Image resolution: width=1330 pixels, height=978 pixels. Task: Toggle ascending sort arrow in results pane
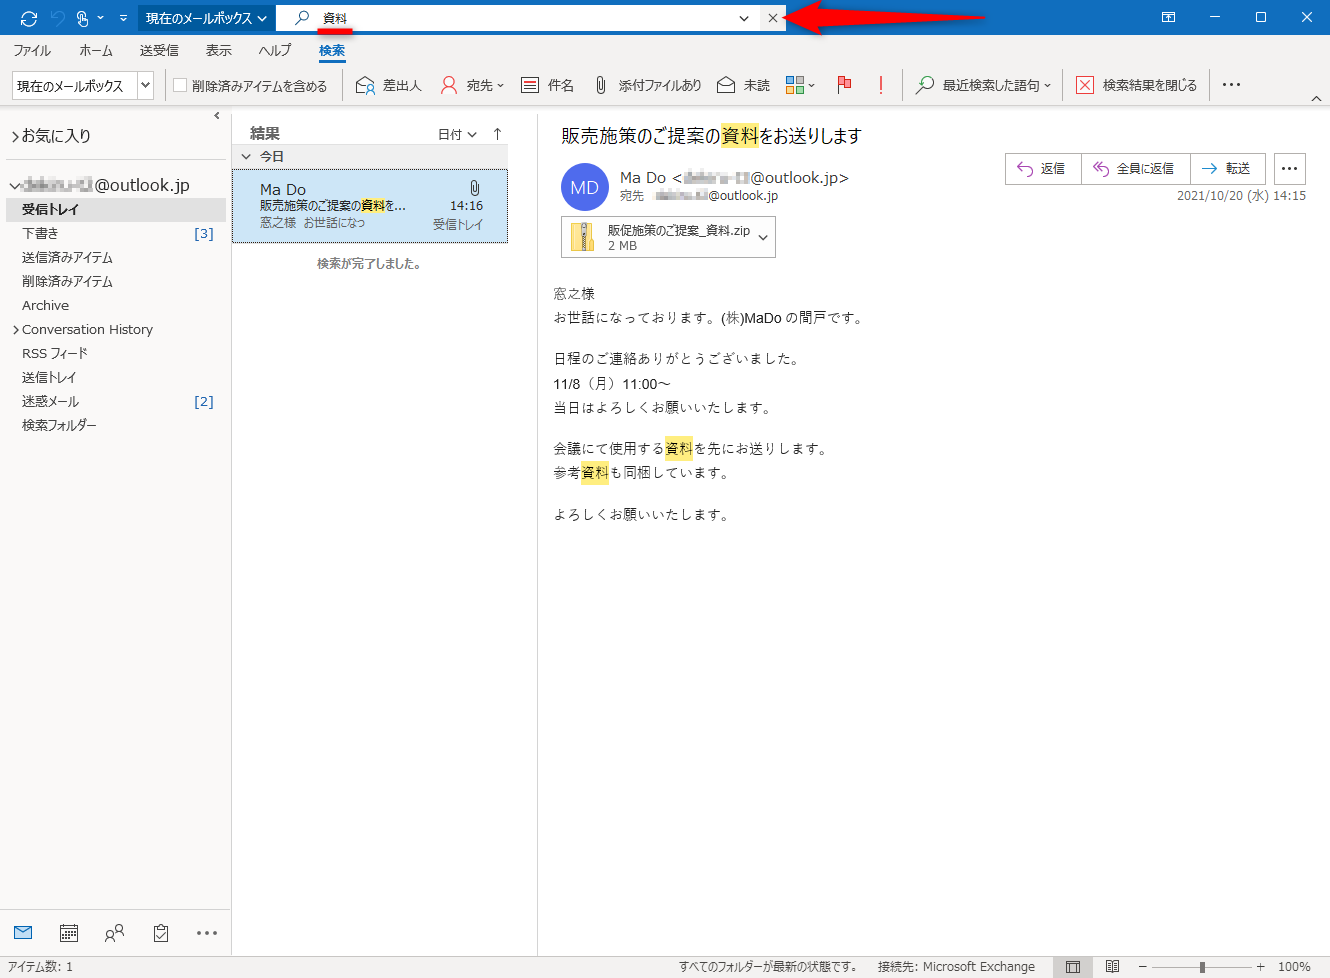point(497,132)
